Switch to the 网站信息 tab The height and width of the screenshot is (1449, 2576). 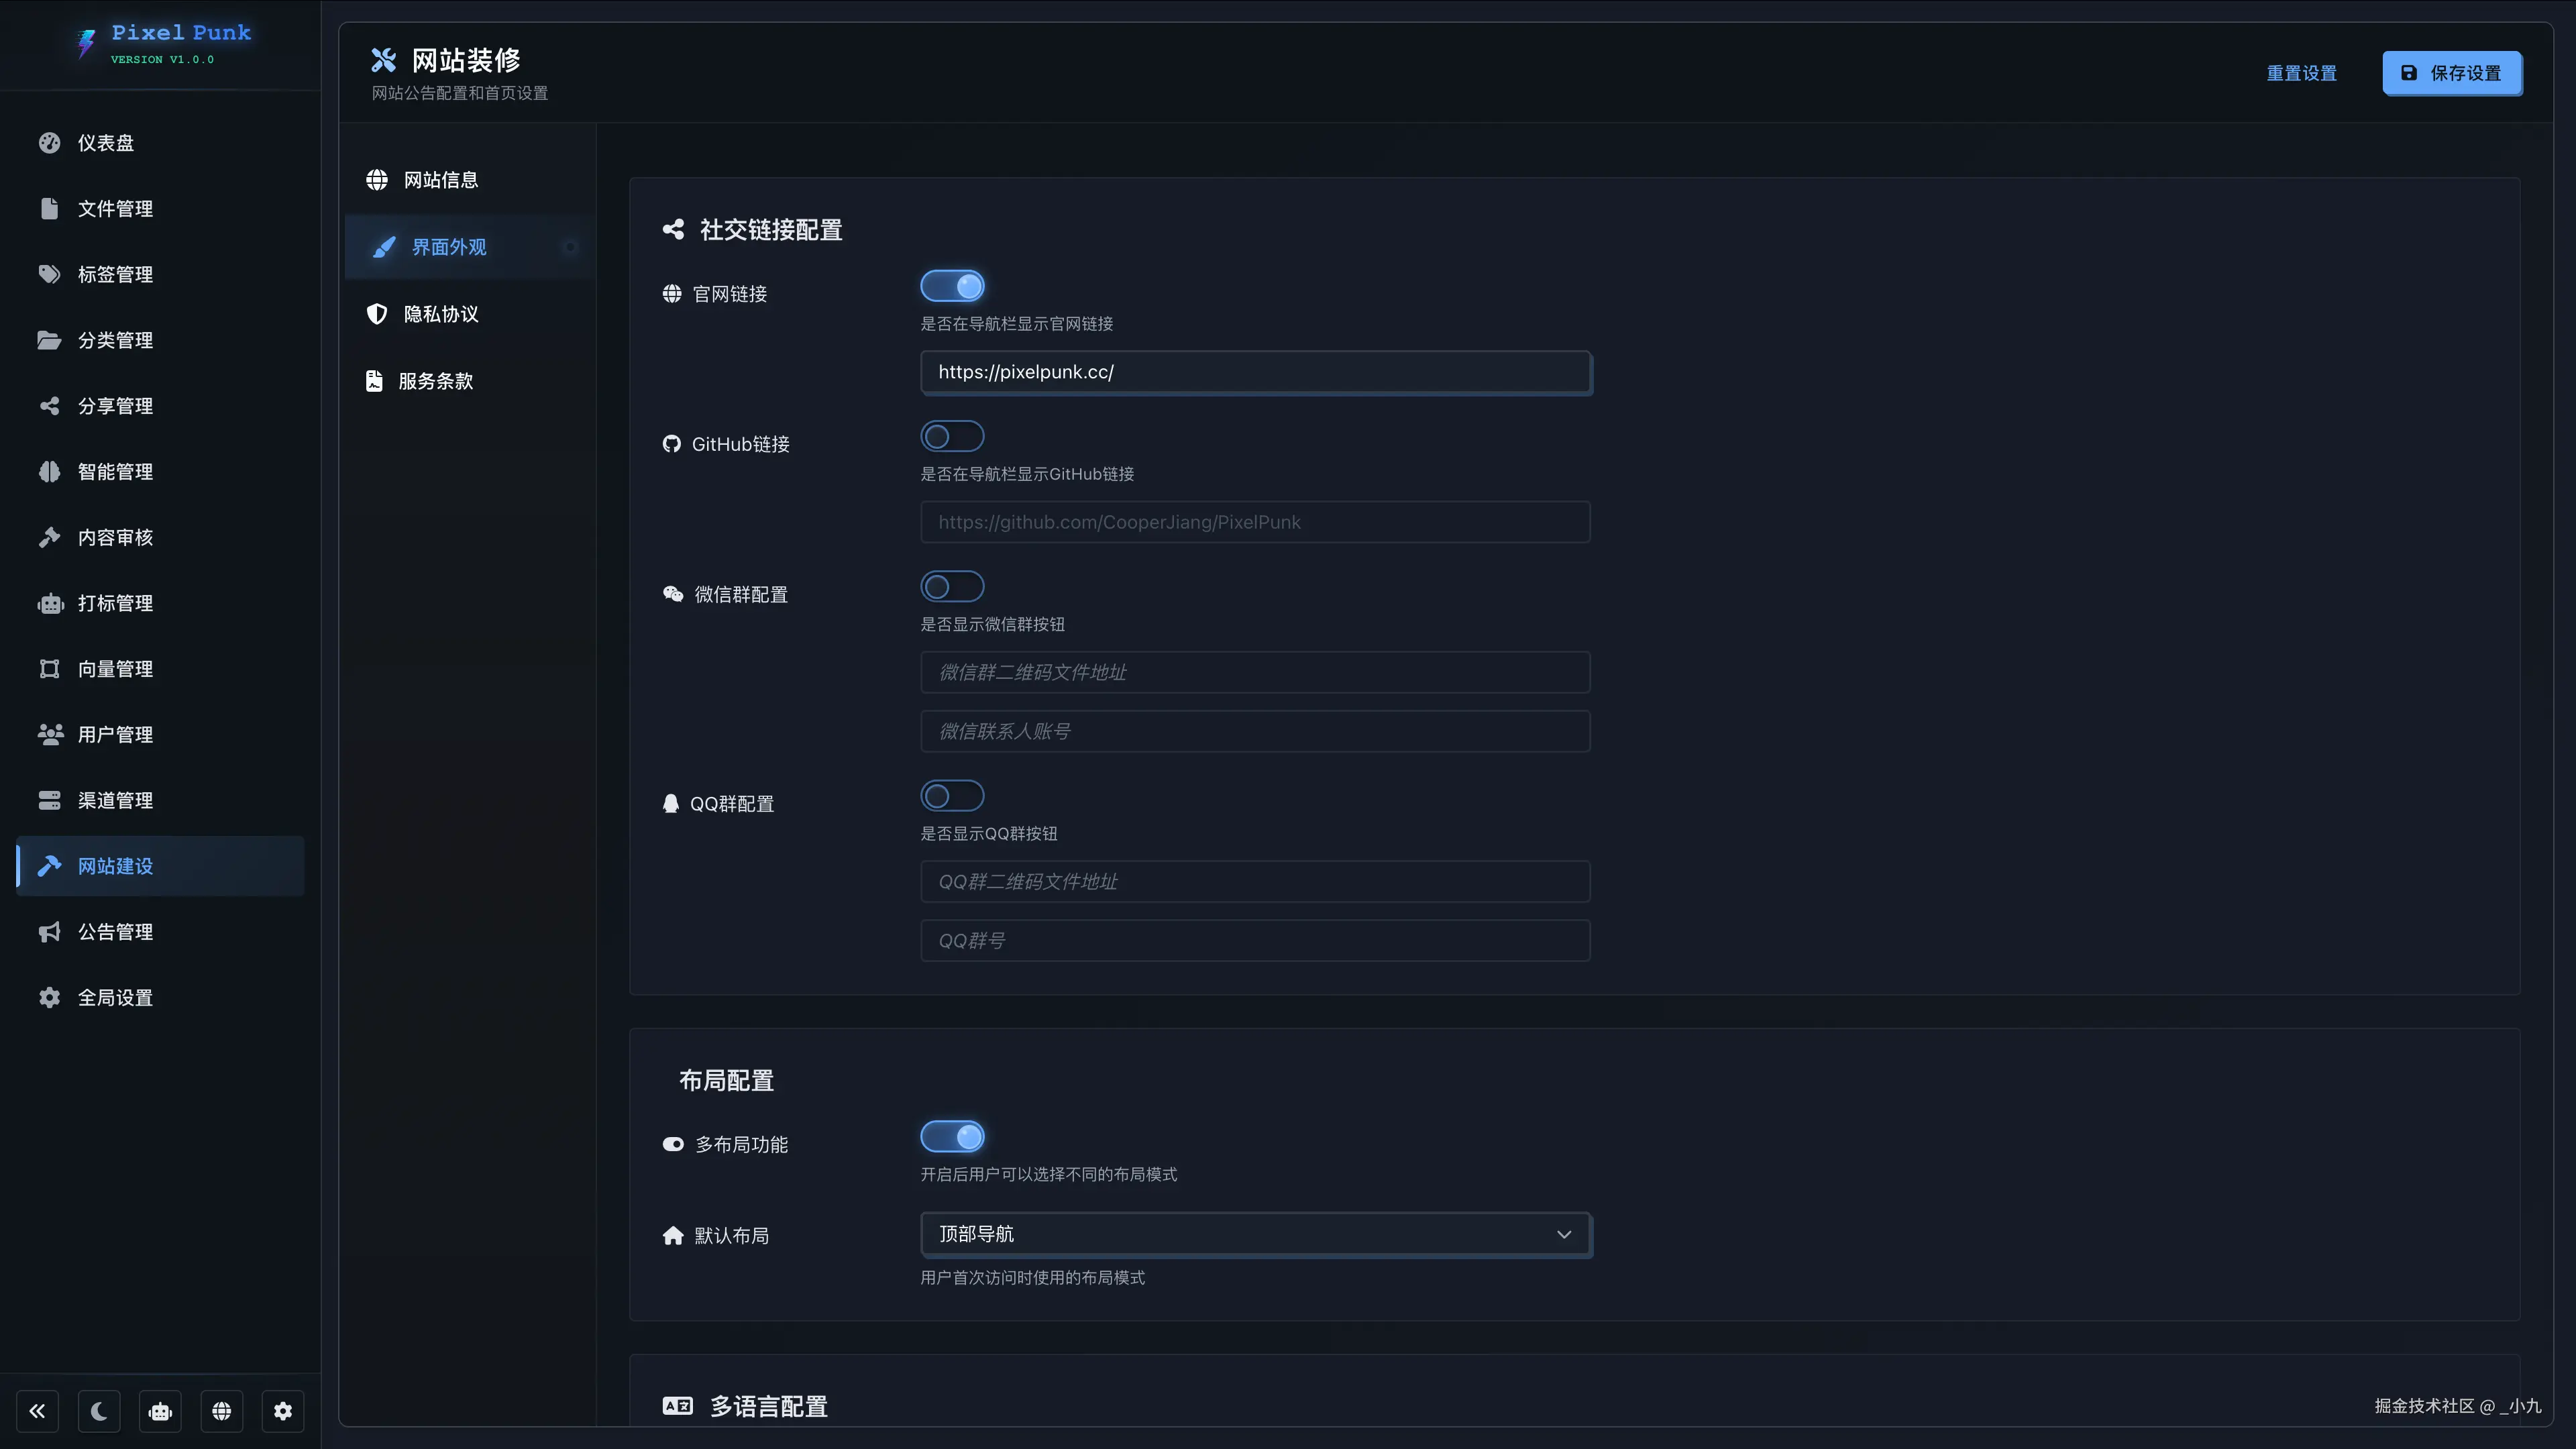pyautogui.click(x=440, y=180)
